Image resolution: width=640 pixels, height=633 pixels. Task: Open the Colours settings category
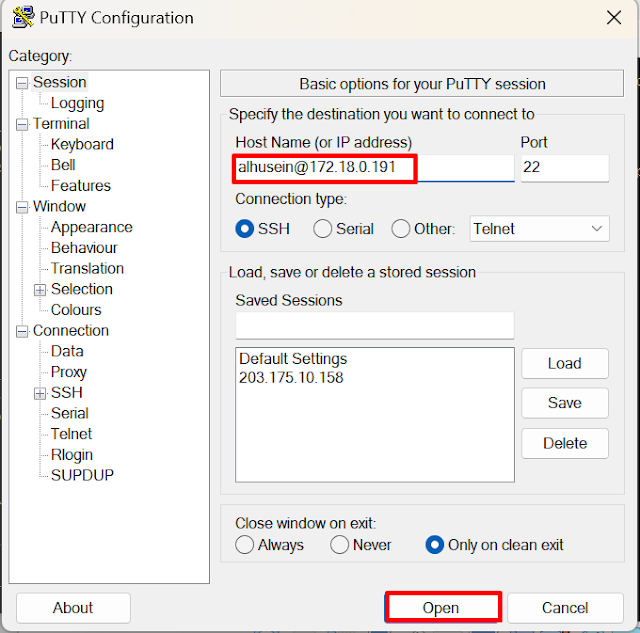[x=76, y=310]
